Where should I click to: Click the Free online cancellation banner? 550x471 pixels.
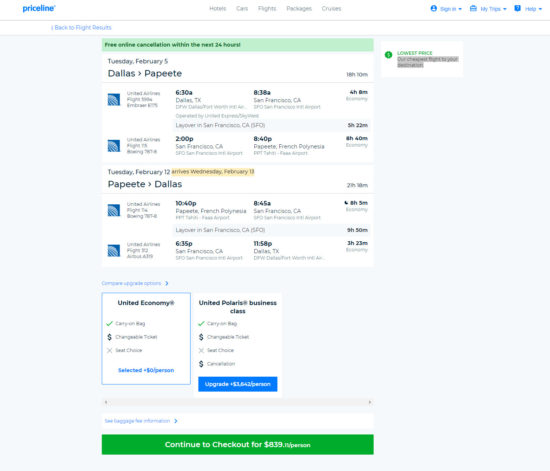237,45
